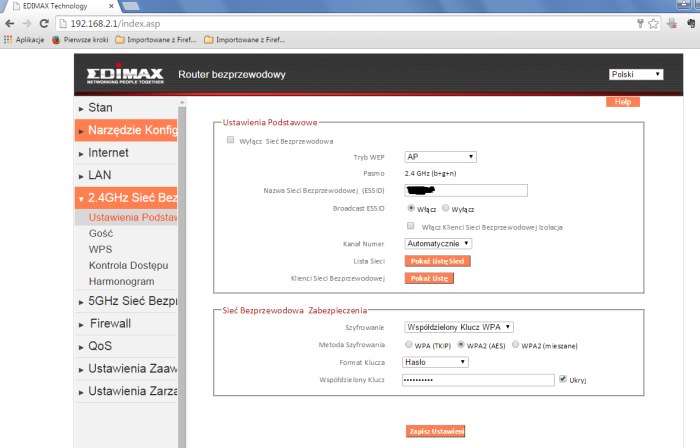Click the saved password key icon
Image resolution: width=700 pixels, height=448 pixels.
pyautogui.click(x=639, y=22)
